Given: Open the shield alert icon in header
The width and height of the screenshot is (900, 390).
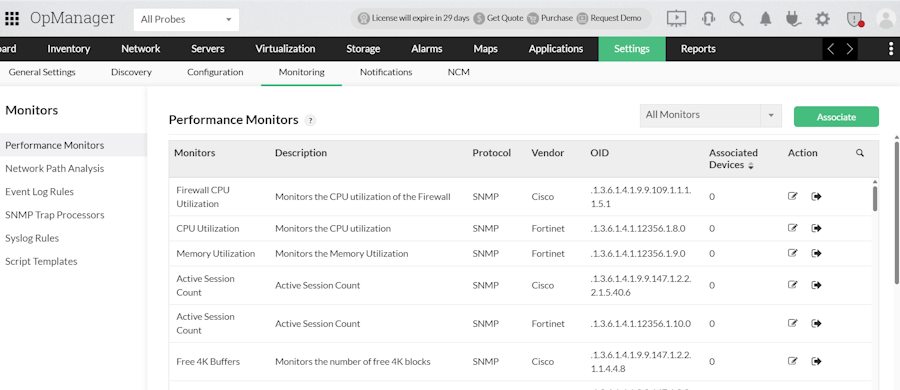Looking at the screenshot, I should pyautogui.click(x=855, y=19).
